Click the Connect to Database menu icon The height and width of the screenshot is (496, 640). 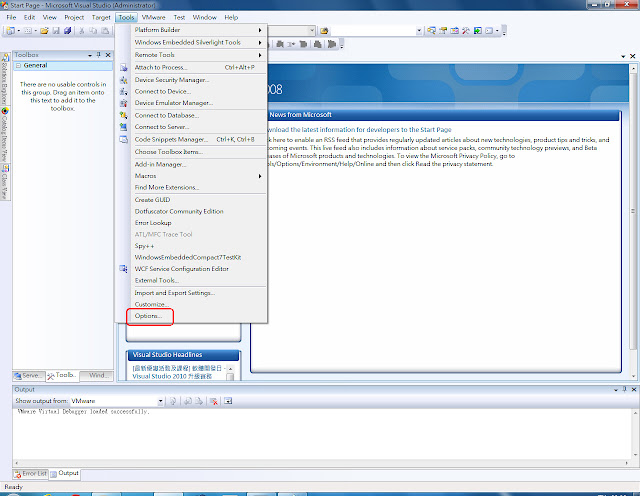[124, 116]
